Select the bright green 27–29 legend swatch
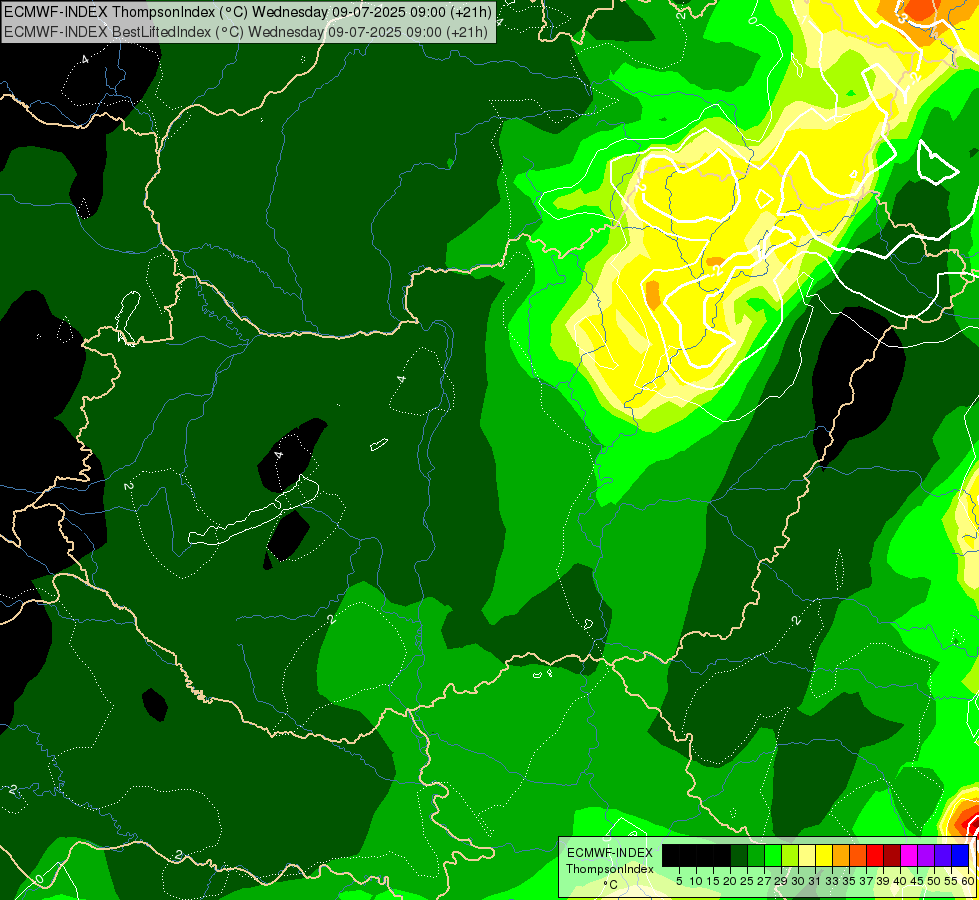This screenshot has height=900, width=979. 773,856
